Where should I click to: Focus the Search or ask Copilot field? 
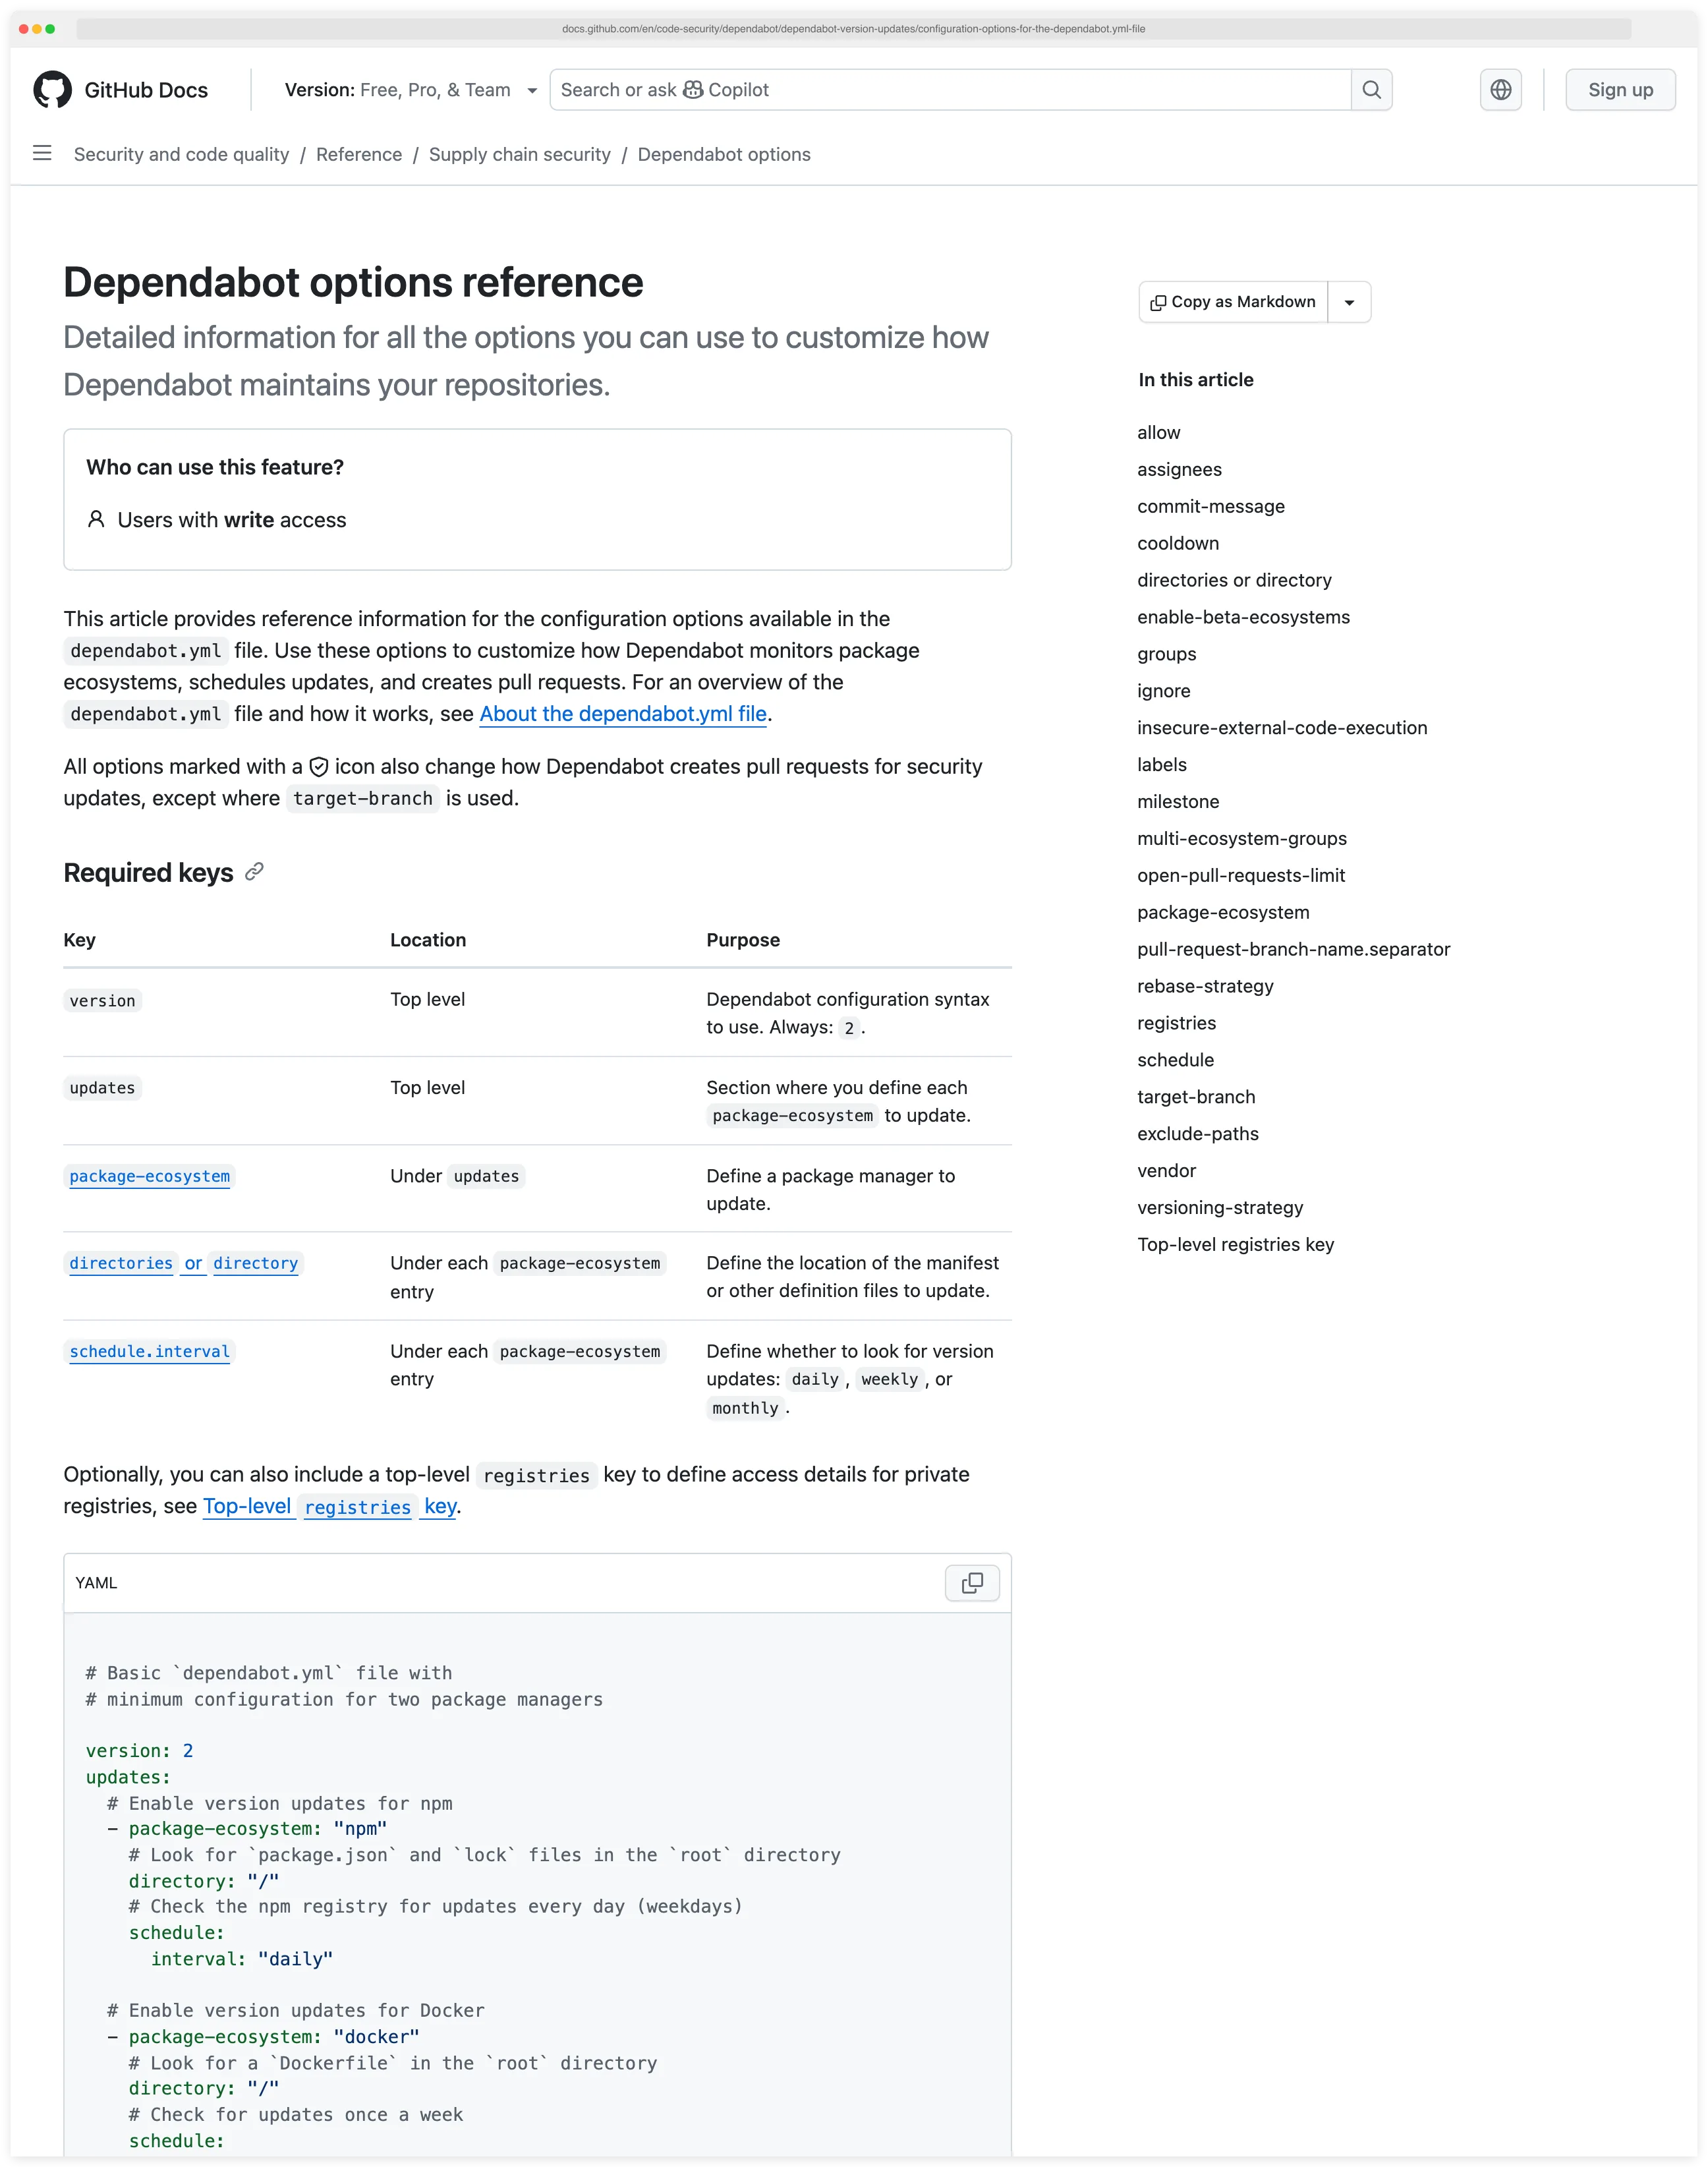tap(950, 90)
